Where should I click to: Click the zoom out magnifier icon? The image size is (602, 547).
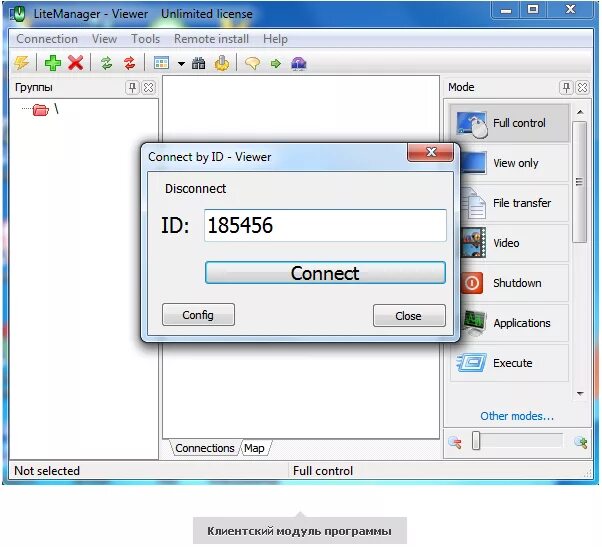pos(455,442)
